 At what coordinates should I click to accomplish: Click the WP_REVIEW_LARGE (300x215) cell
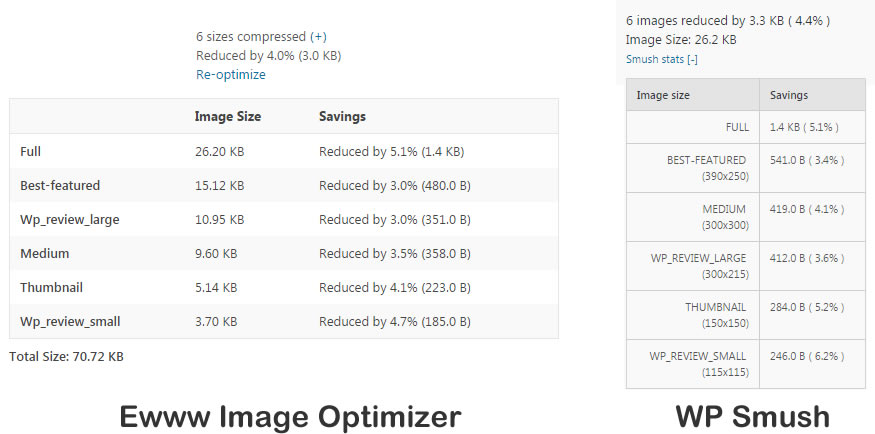click(x=693, y=266)
